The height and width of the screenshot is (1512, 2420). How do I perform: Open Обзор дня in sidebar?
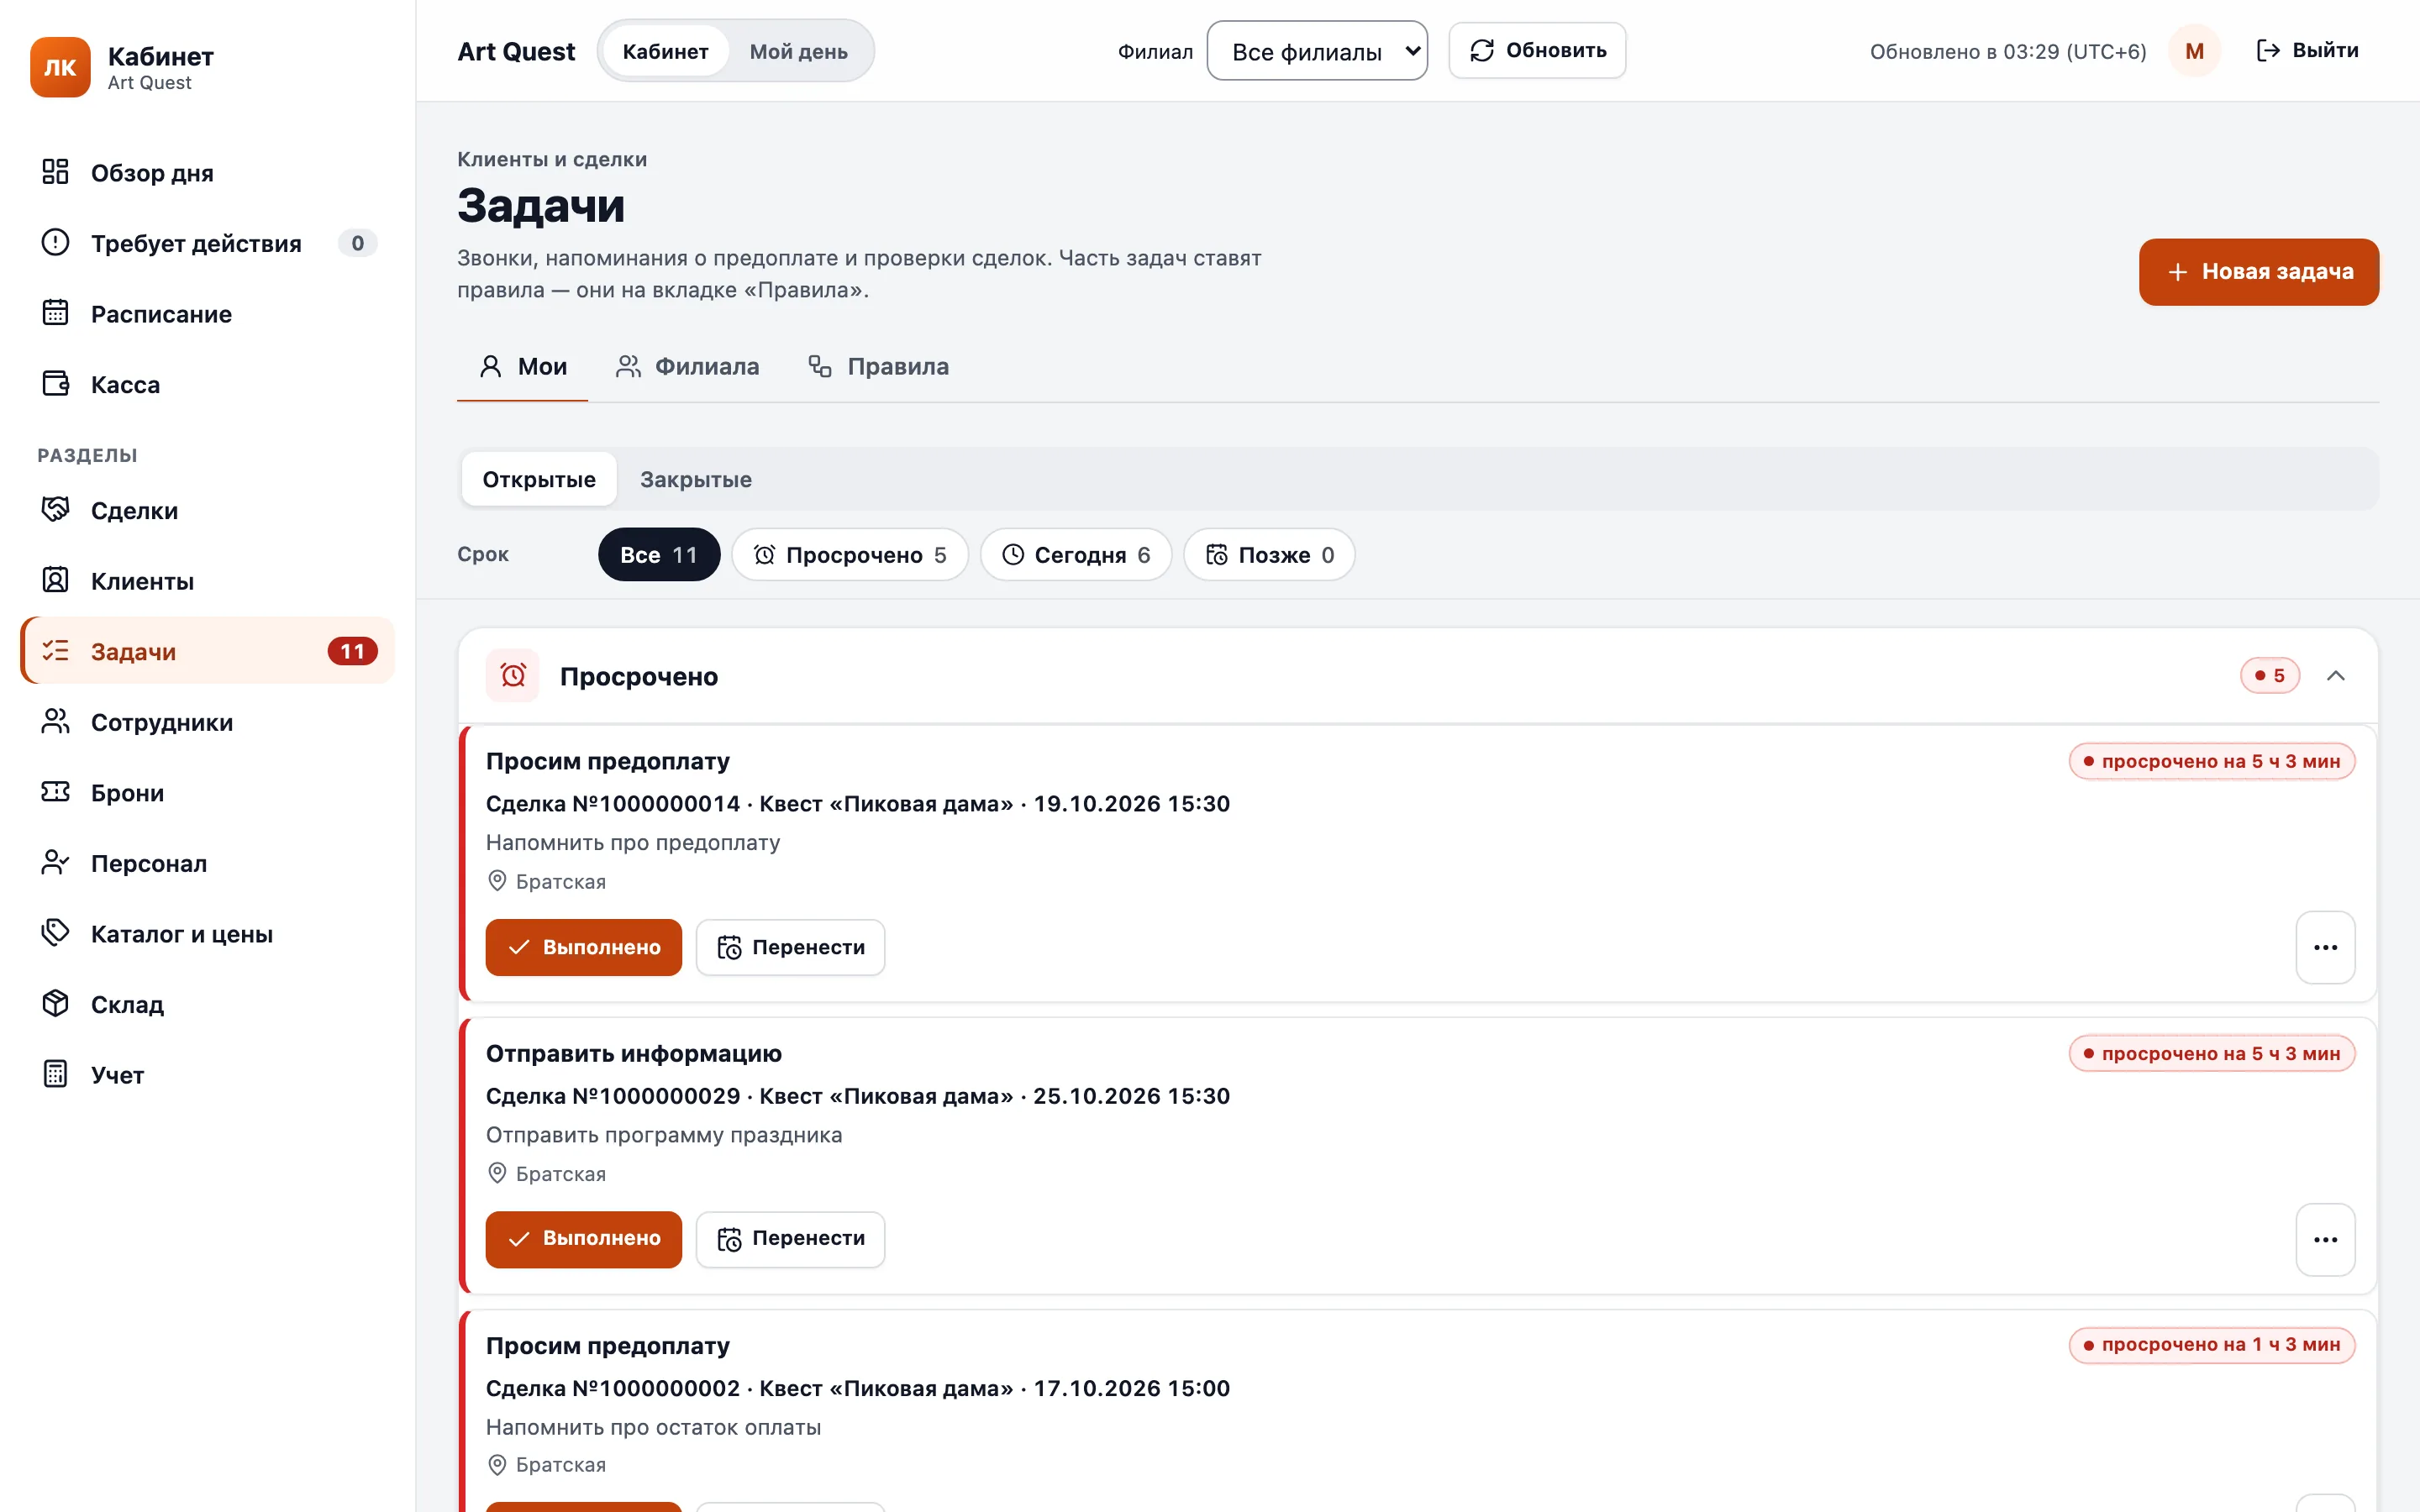point(207,172)
